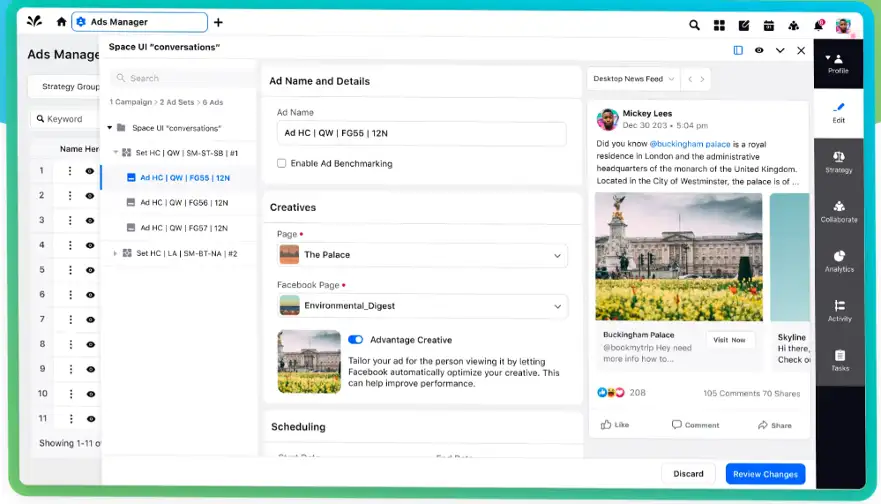Toggle visibility eye for row 8
The image size is (882, 504).
tap(90, 344)
